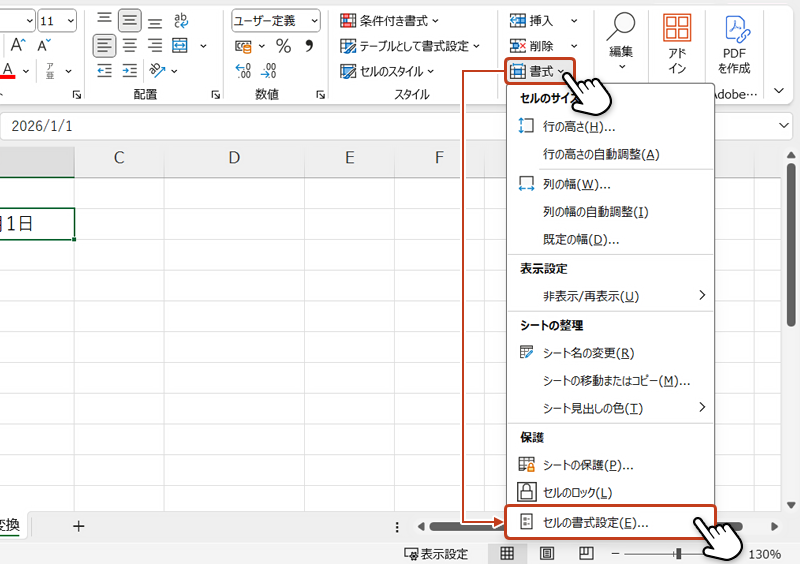Image resolution: width=800 pixels, height=564 pixels.
Task: Open セルのスタイル gallery
Action: pos(387,71)
